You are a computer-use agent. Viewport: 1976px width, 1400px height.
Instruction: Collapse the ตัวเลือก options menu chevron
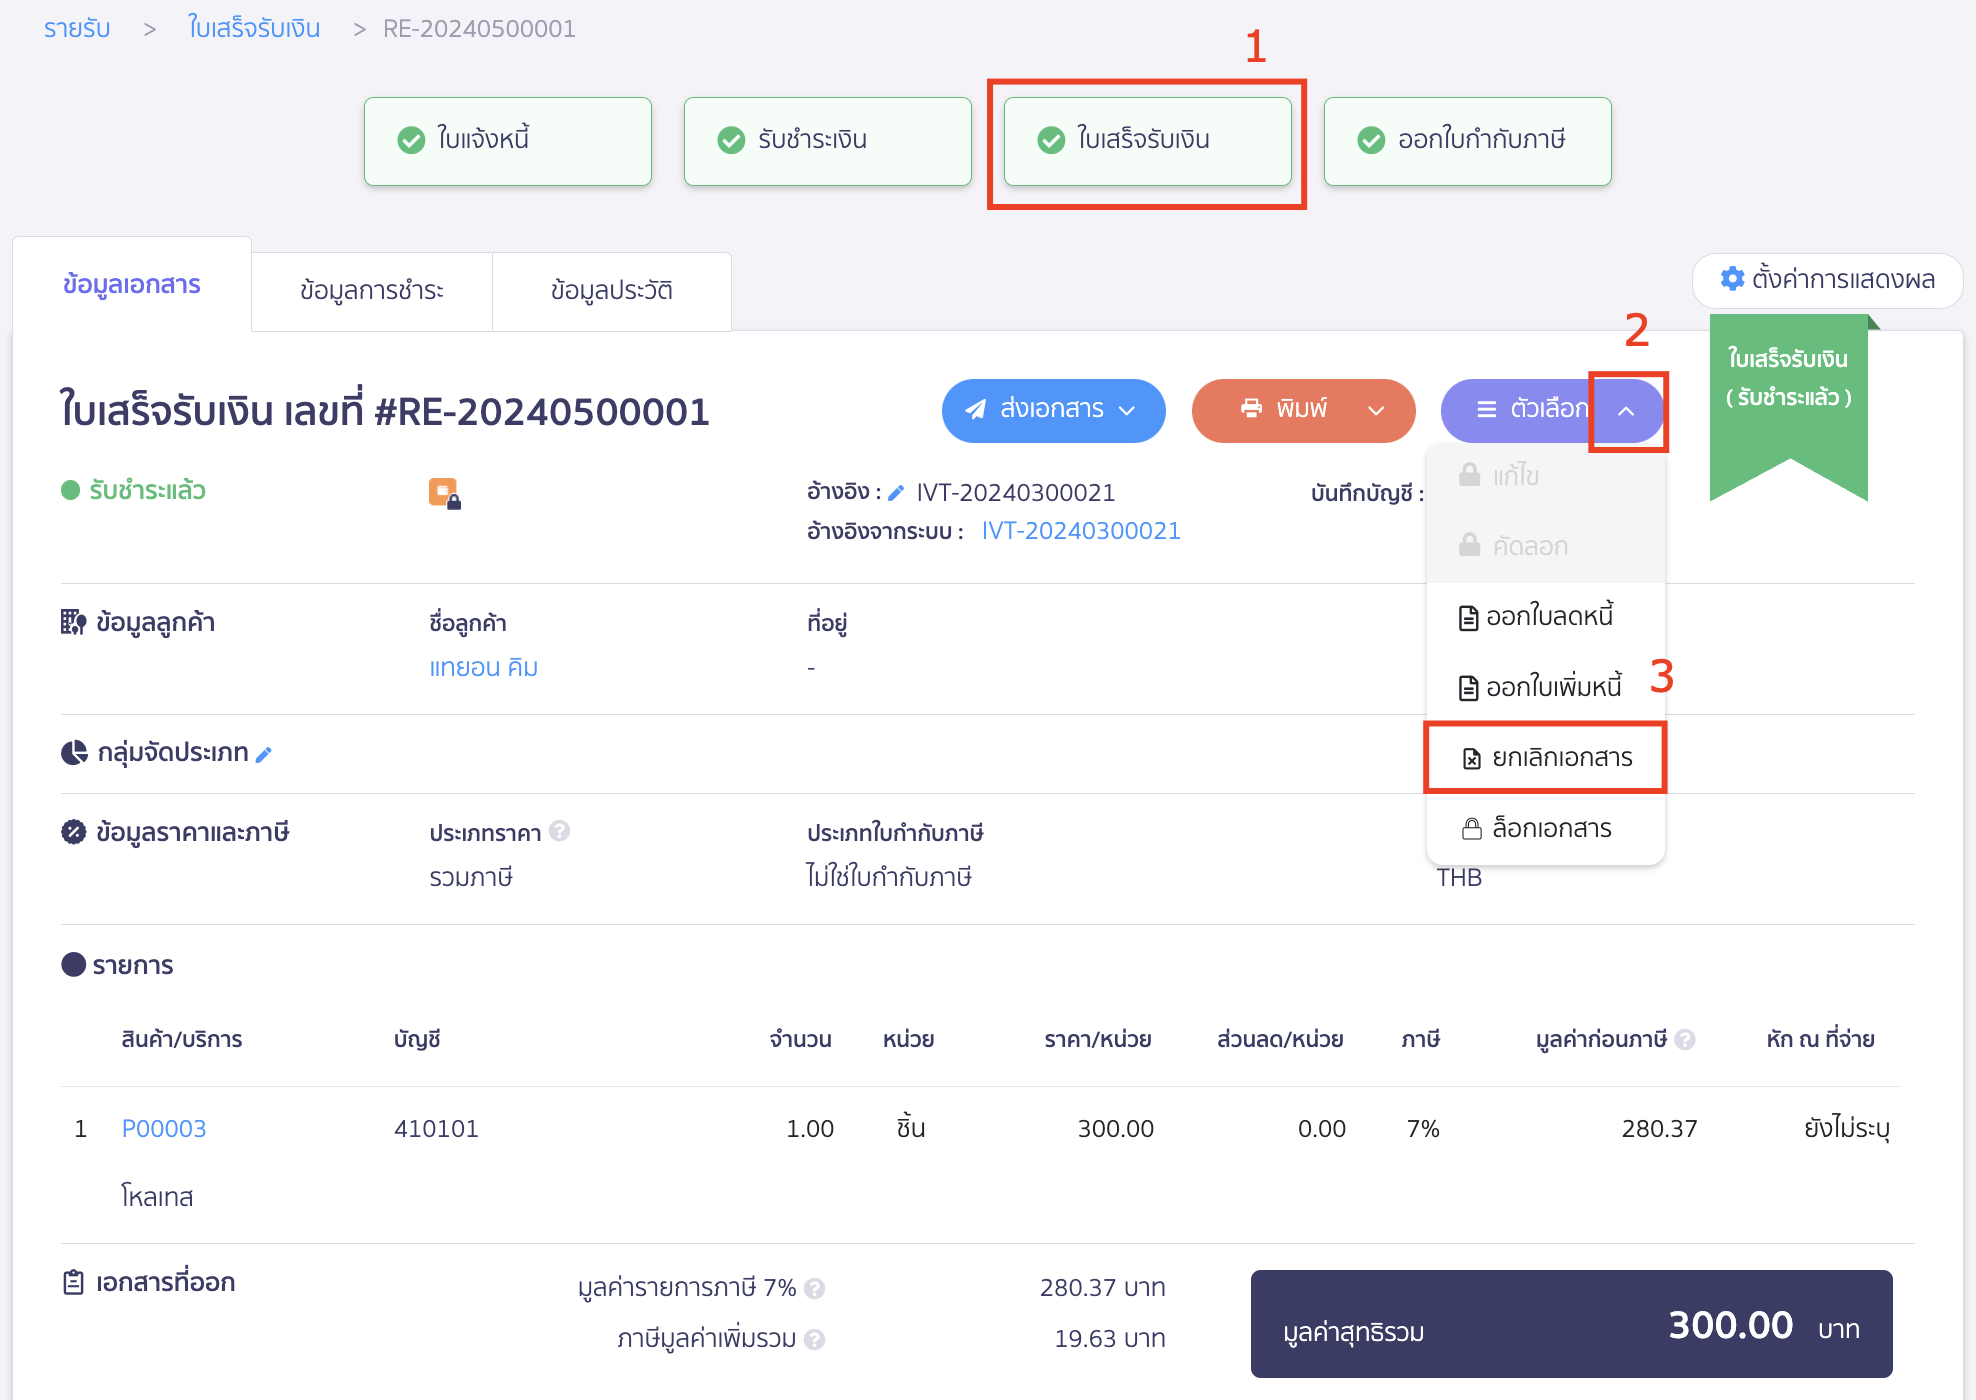1626,411
